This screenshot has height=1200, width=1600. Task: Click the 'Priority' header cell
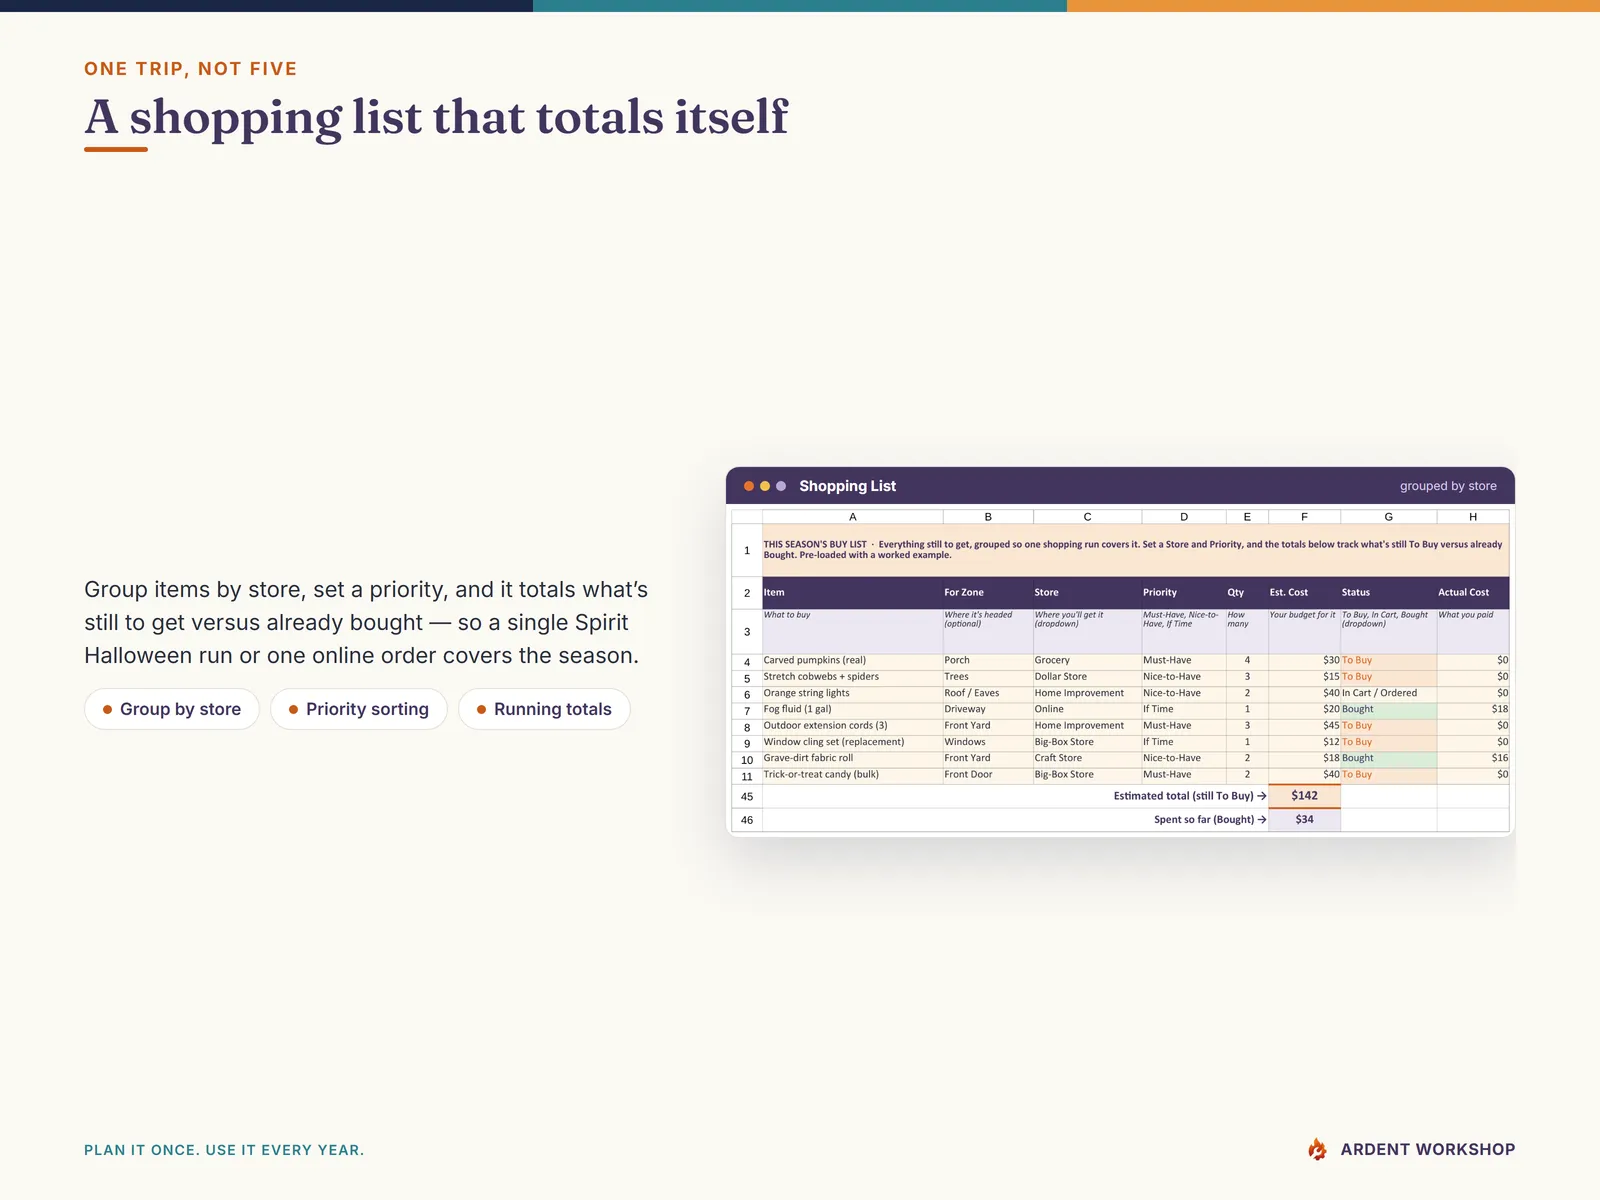point(1184,592)
